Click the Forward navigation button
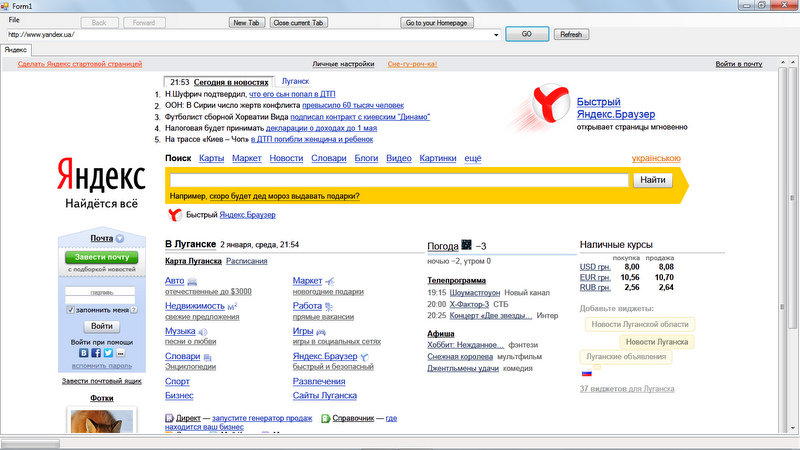Screen dimensions: 800x450 [x=144, y=22]
